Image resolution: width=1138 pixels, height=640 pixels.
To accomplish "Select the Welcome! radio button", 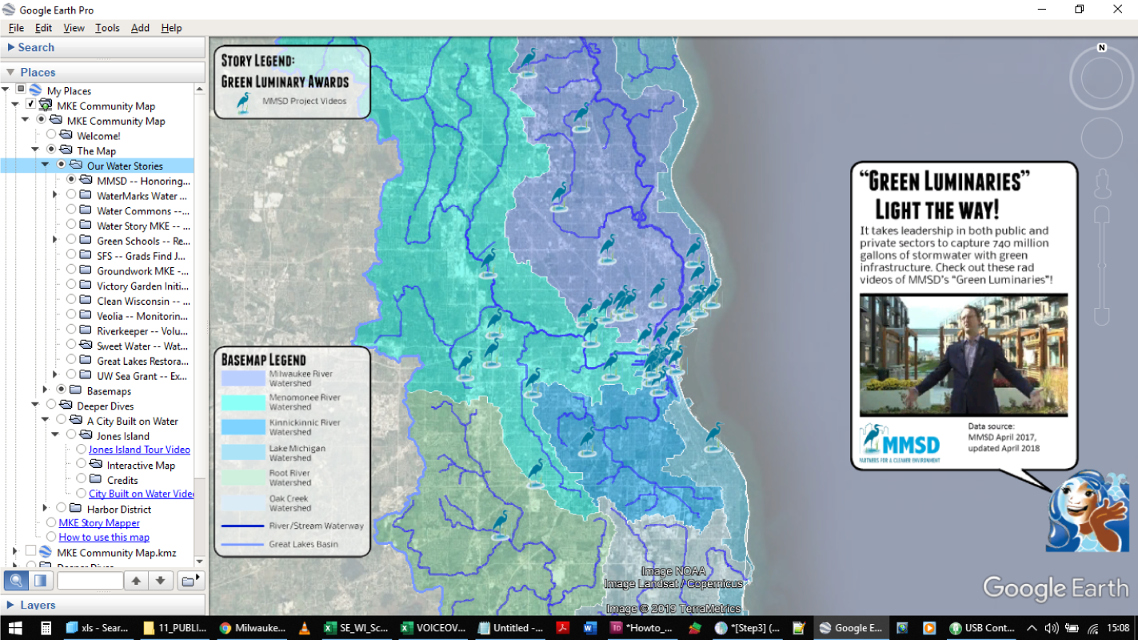I will pyautogui.click(x=51, y=135).
